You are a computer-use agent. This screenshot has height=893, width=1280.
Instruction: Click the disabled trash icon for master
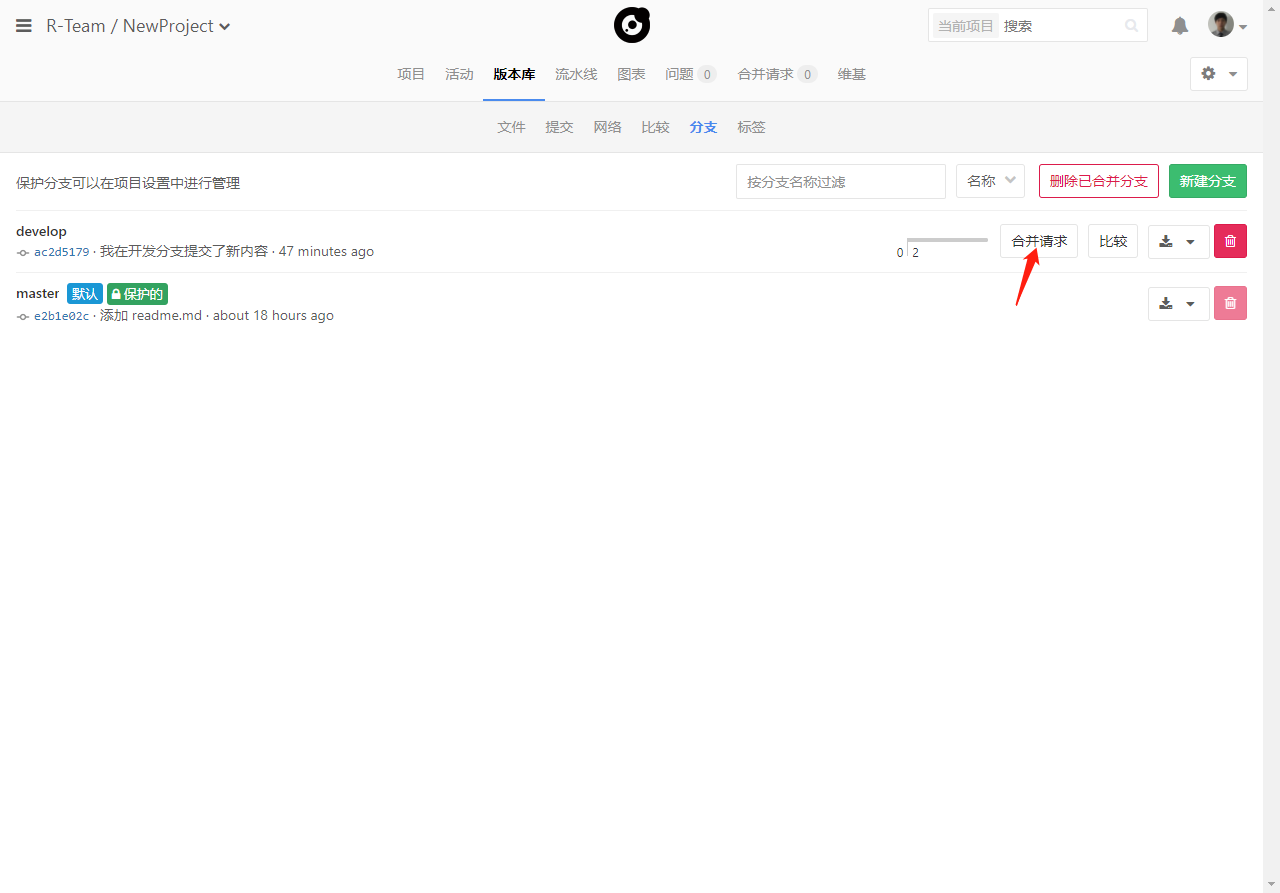click(1230, 303)
